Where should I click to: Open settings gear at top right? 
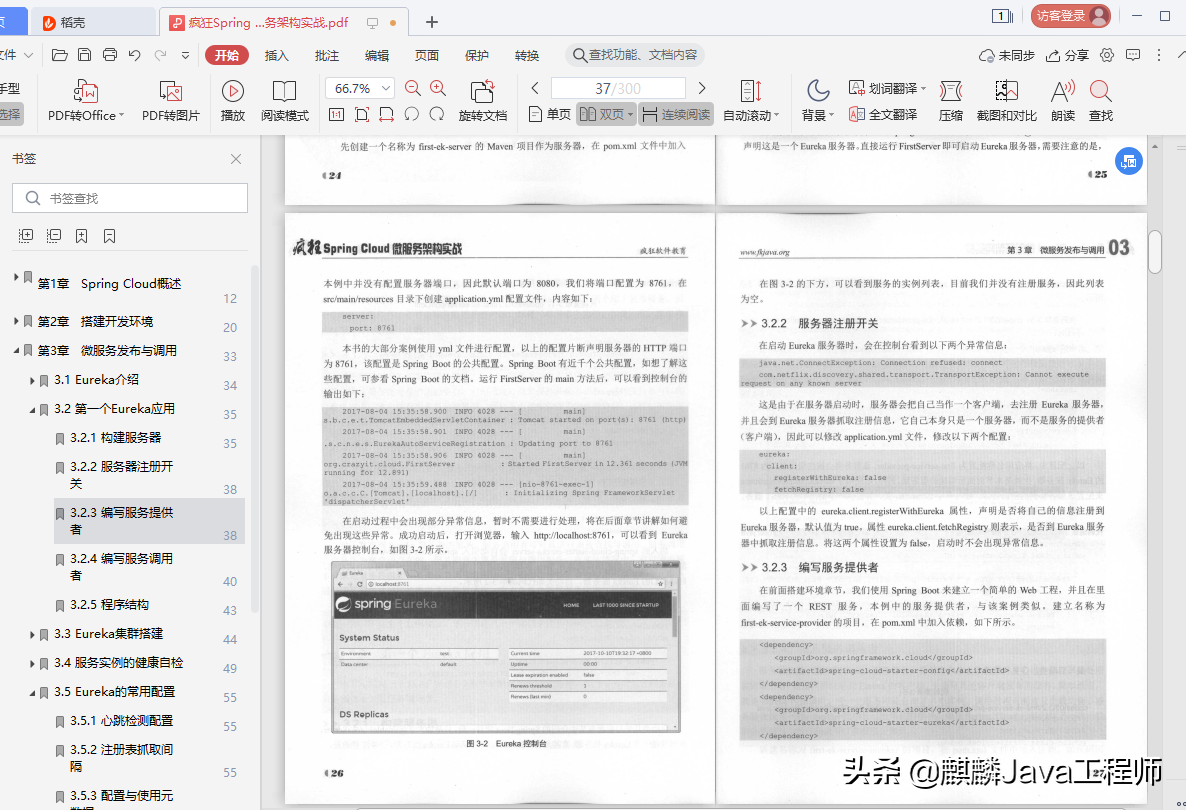[x=1107, y=55]
